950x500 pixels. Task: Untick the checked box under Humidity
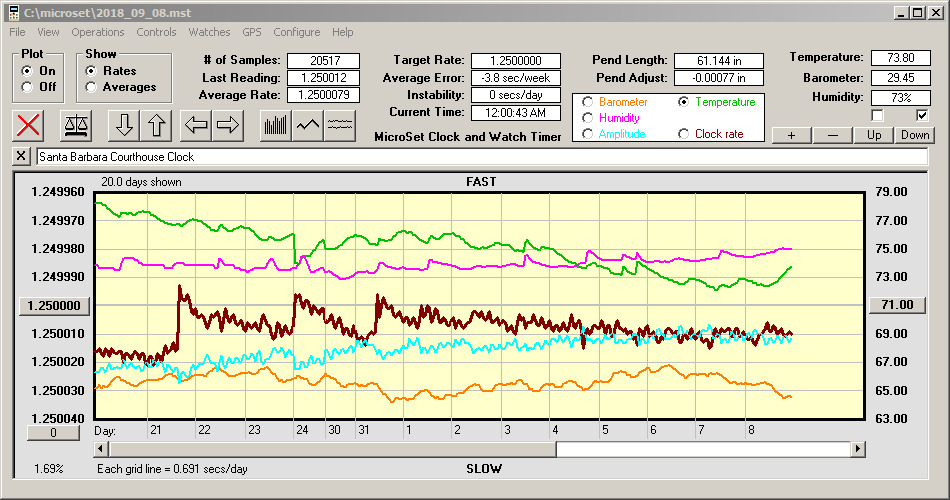coord(922,115)
